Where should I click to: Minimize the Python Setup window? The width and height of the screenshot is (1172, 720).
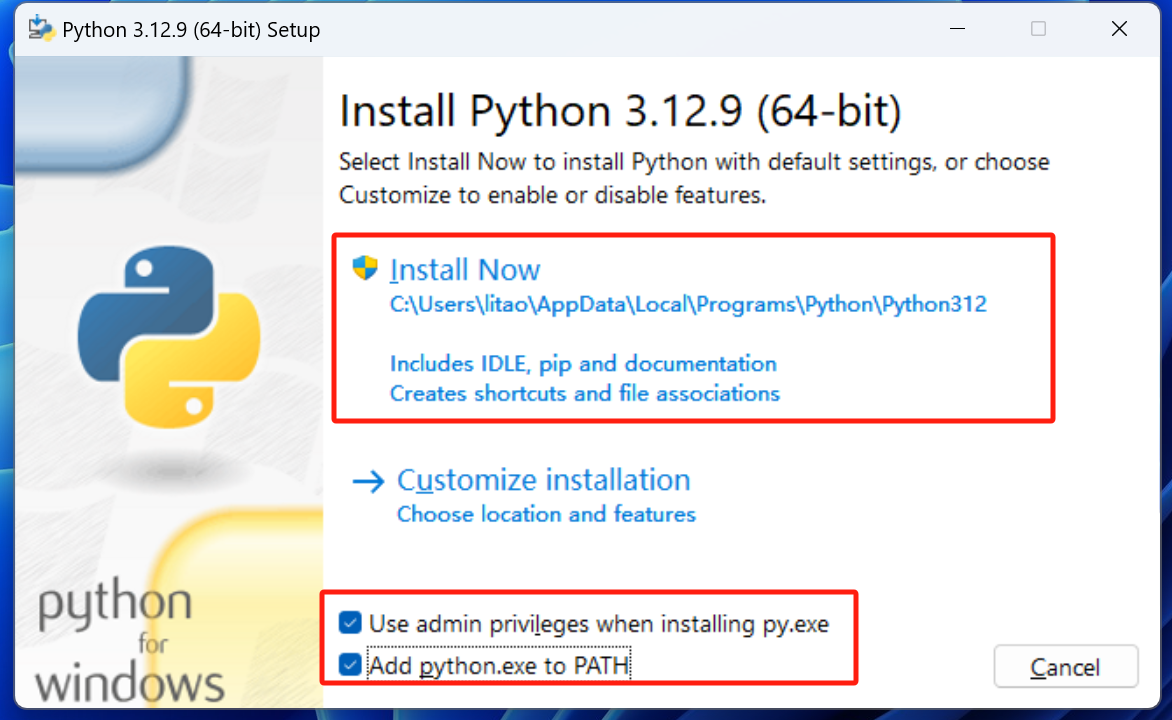pos(958,29)
